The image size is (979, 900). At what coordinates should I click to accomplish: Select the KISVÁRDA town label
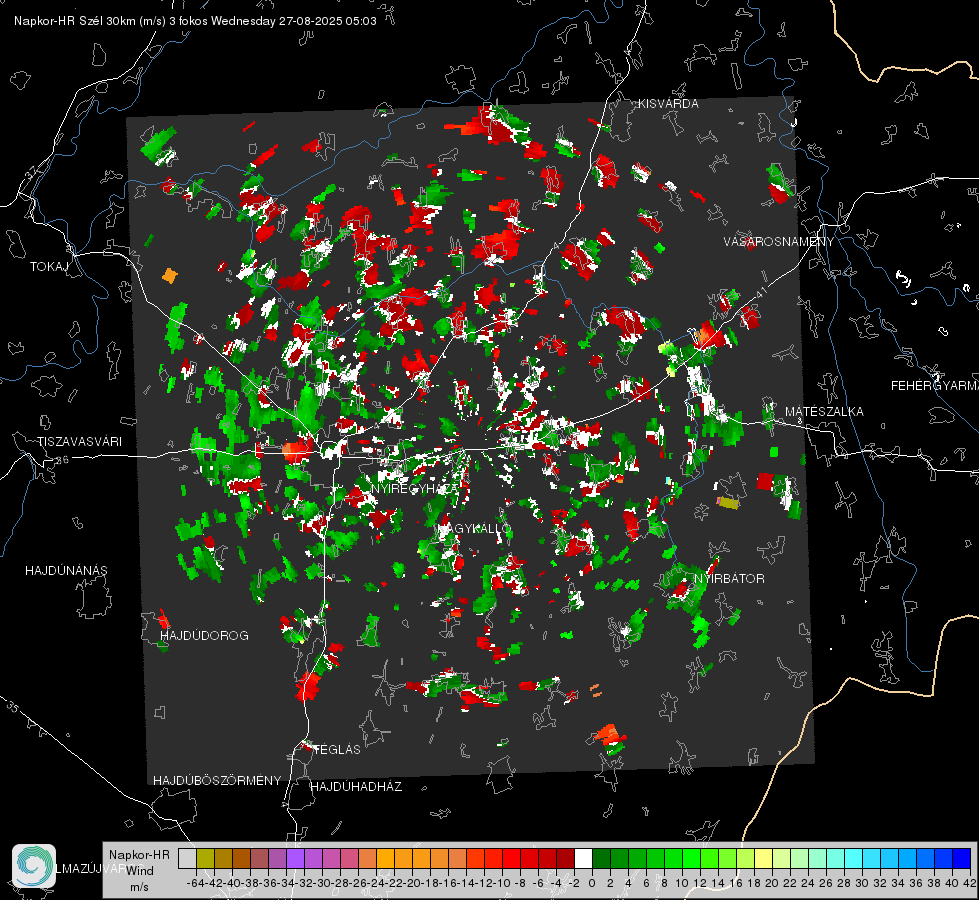point(668,104)
